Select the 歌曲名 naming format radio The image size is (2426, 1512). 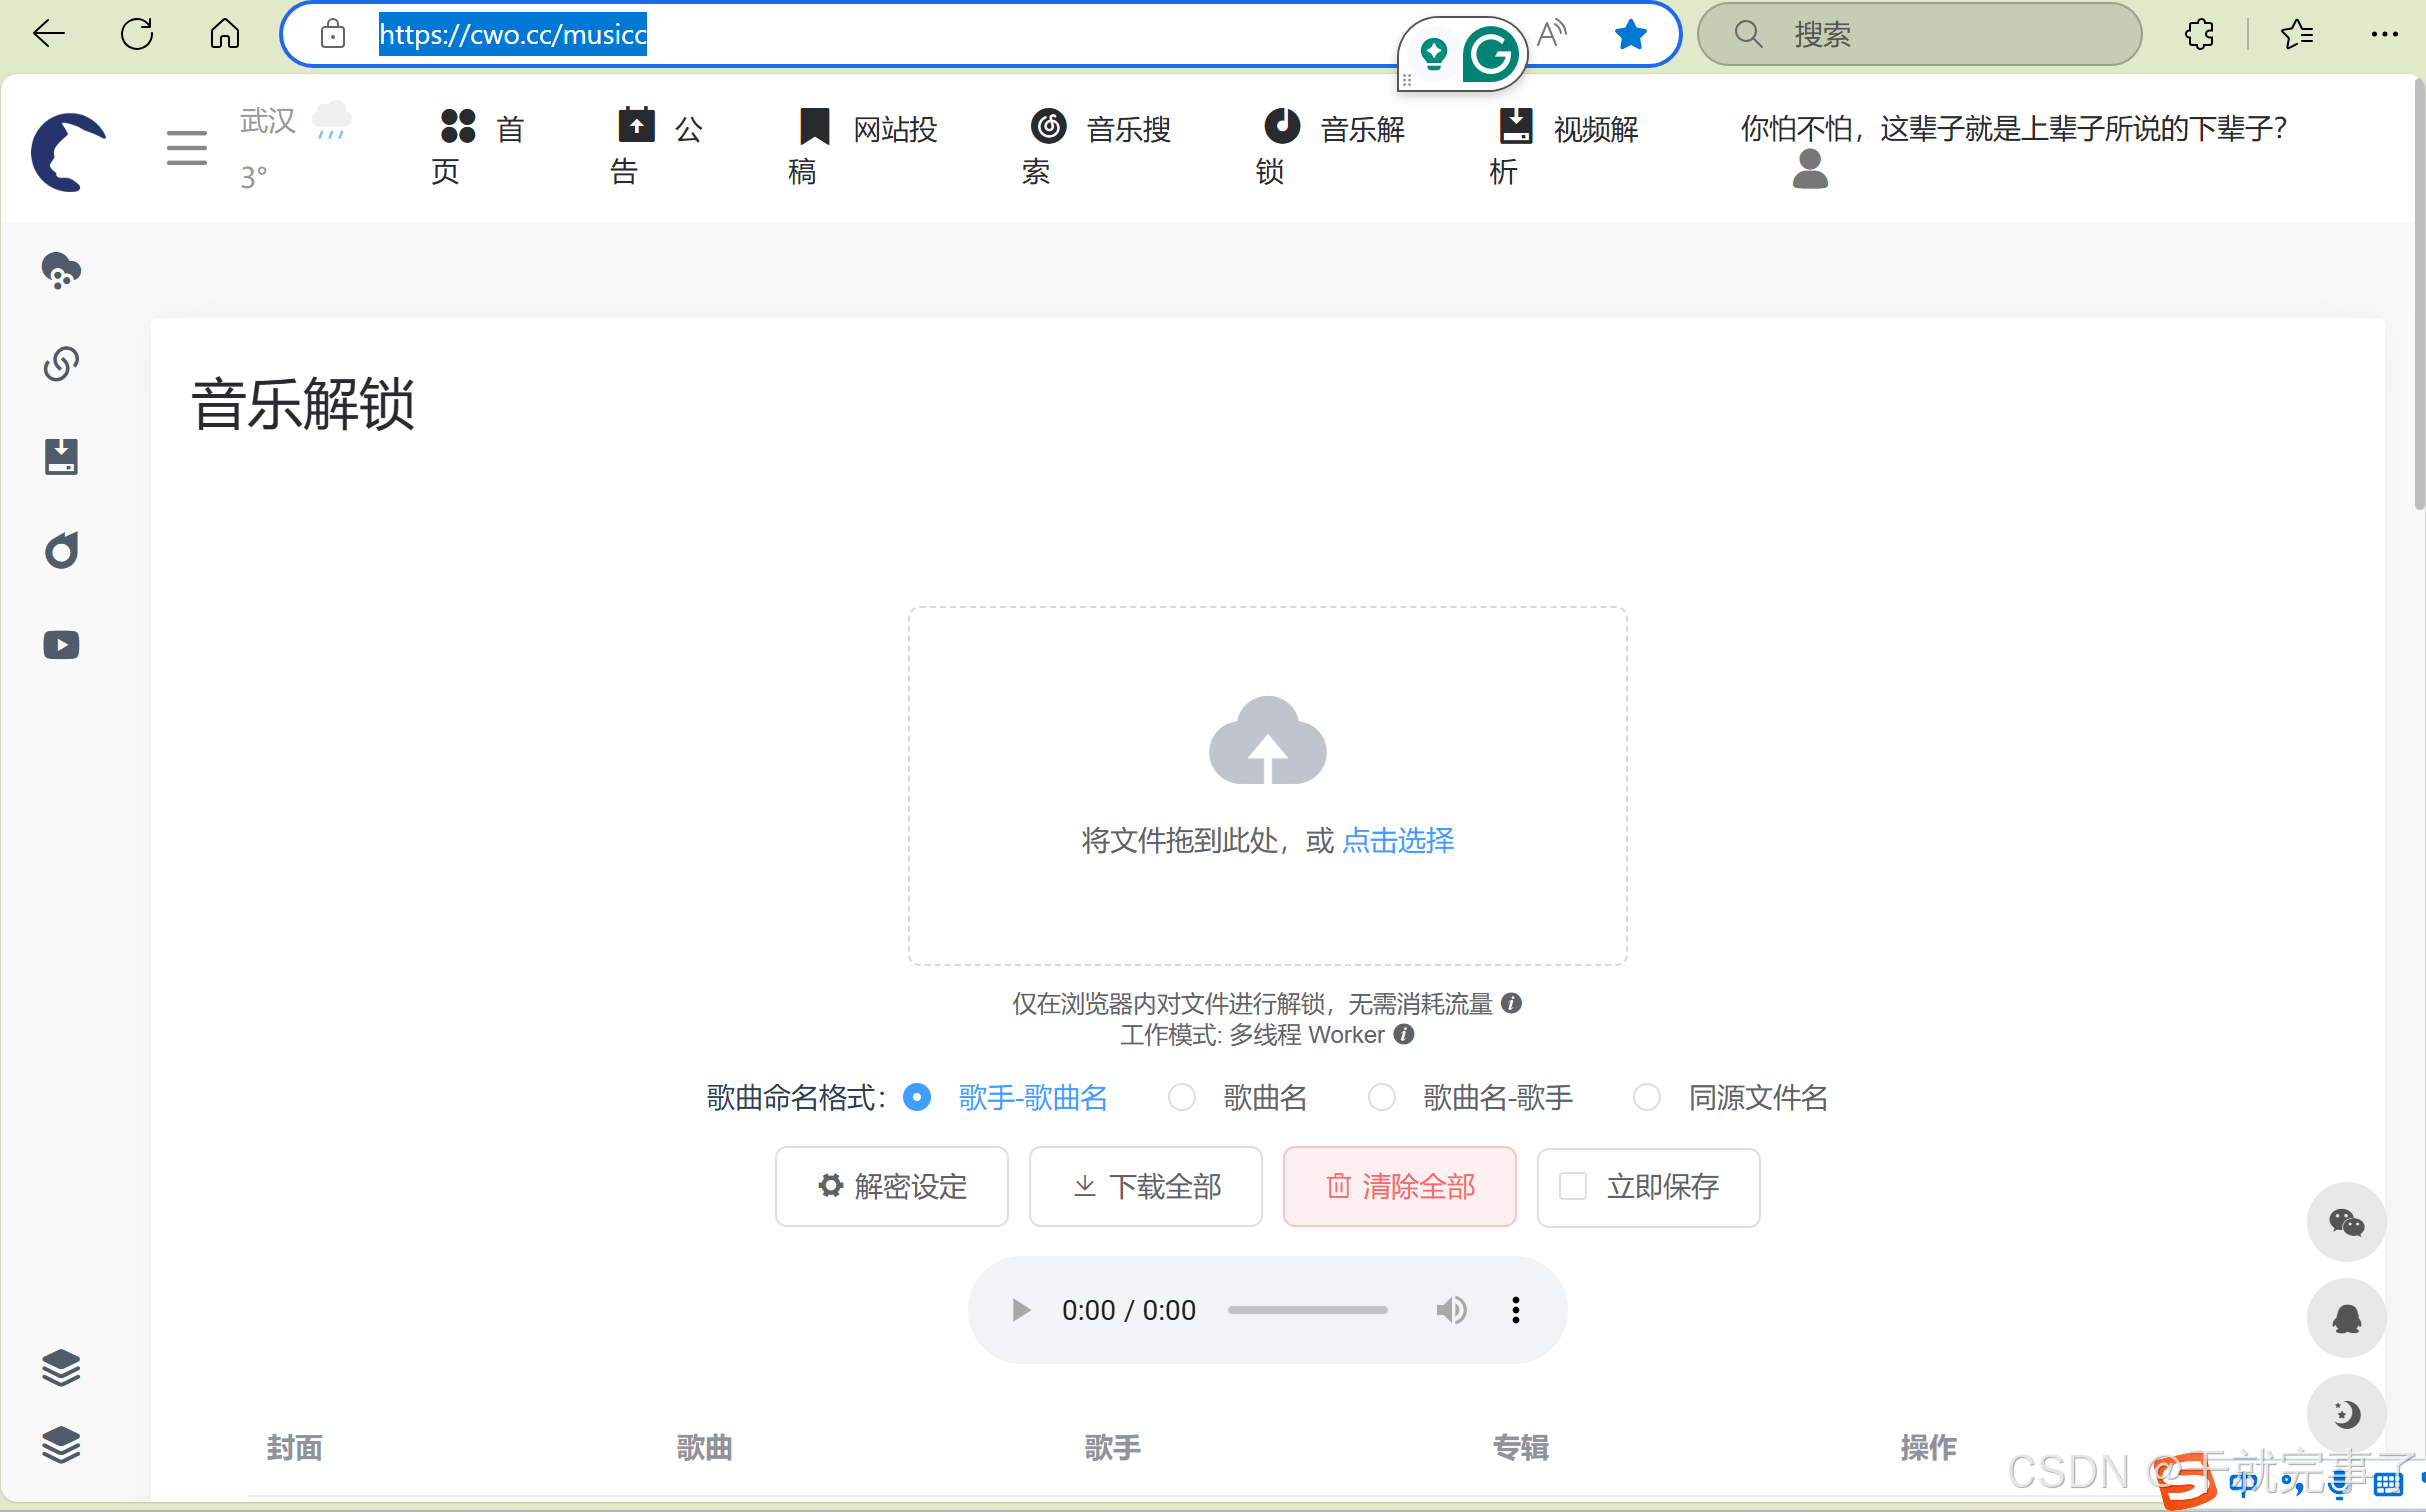tap(1182, 1098)
